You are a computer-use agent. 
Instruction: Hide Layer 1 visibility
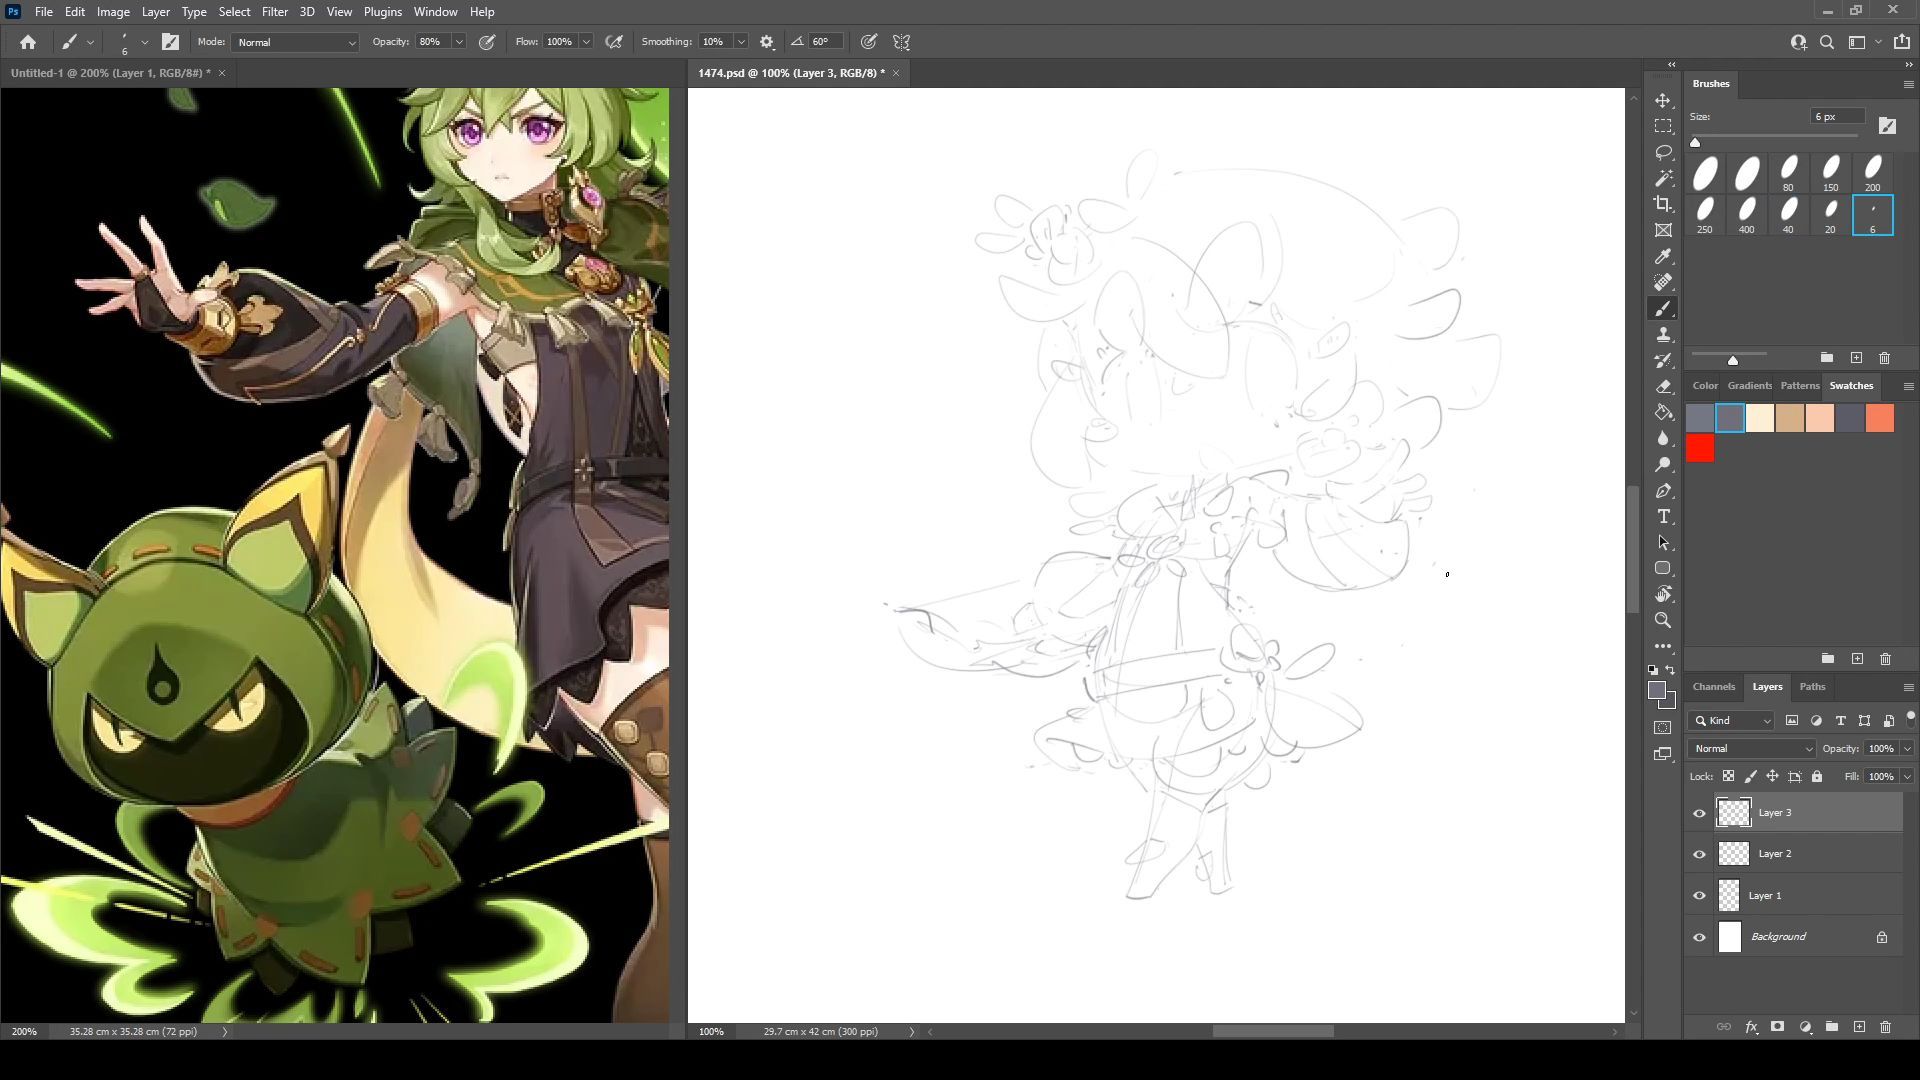1699,896
